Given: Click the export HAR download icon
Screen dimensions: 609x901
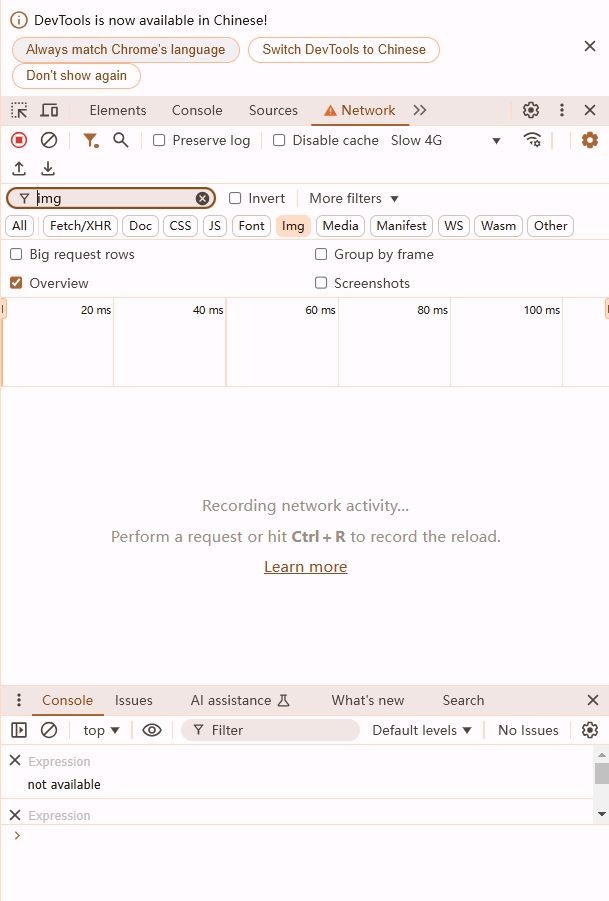Looking at the screenshot, I should (x=48, y=169).
